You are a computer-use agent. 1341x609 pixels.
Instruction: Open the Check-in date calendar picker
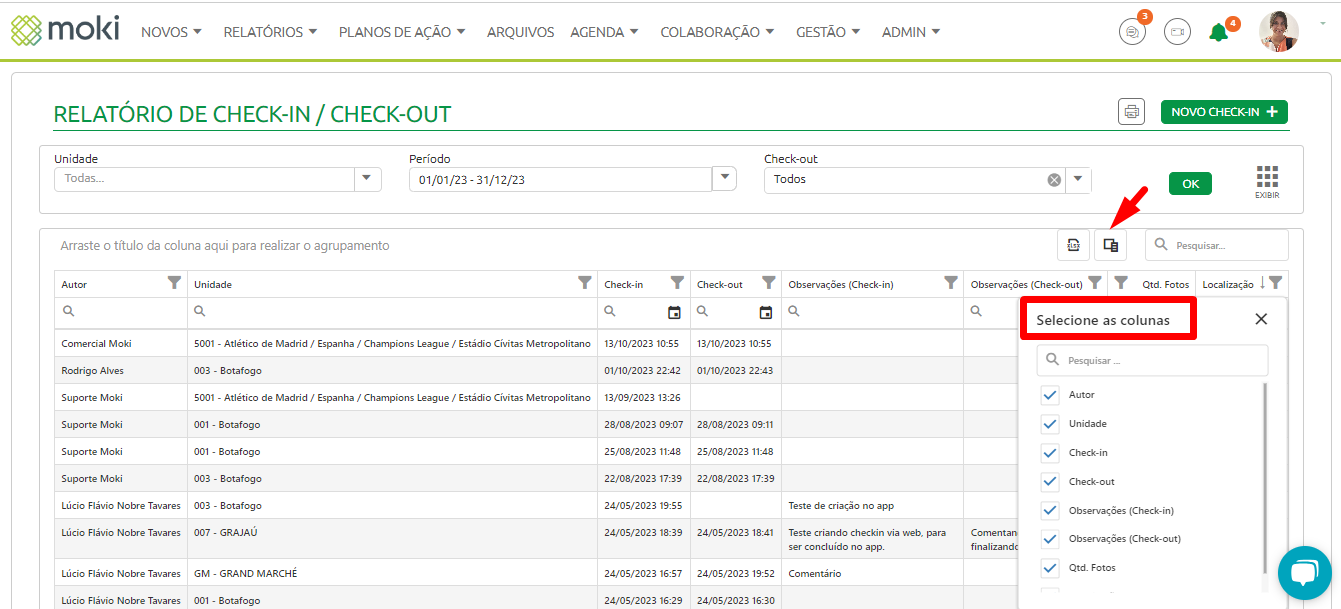(x=674, y=312)
